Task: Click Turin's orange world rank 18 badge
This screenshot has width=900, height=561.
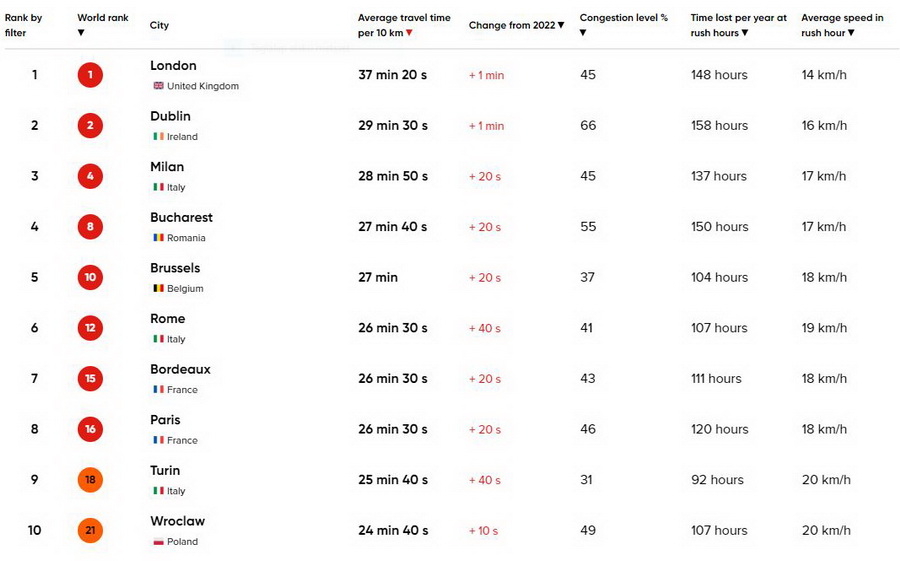Action: tap(90, 480)
